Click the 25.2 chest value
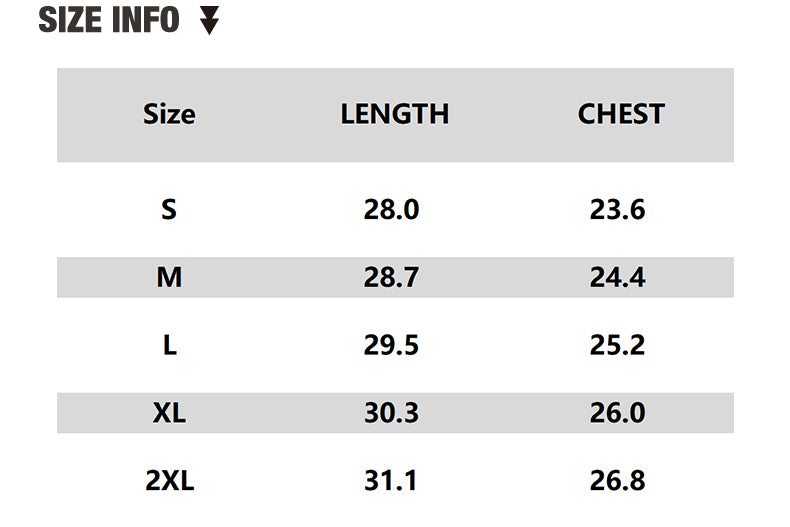790x527 pixels. (617, 346)
